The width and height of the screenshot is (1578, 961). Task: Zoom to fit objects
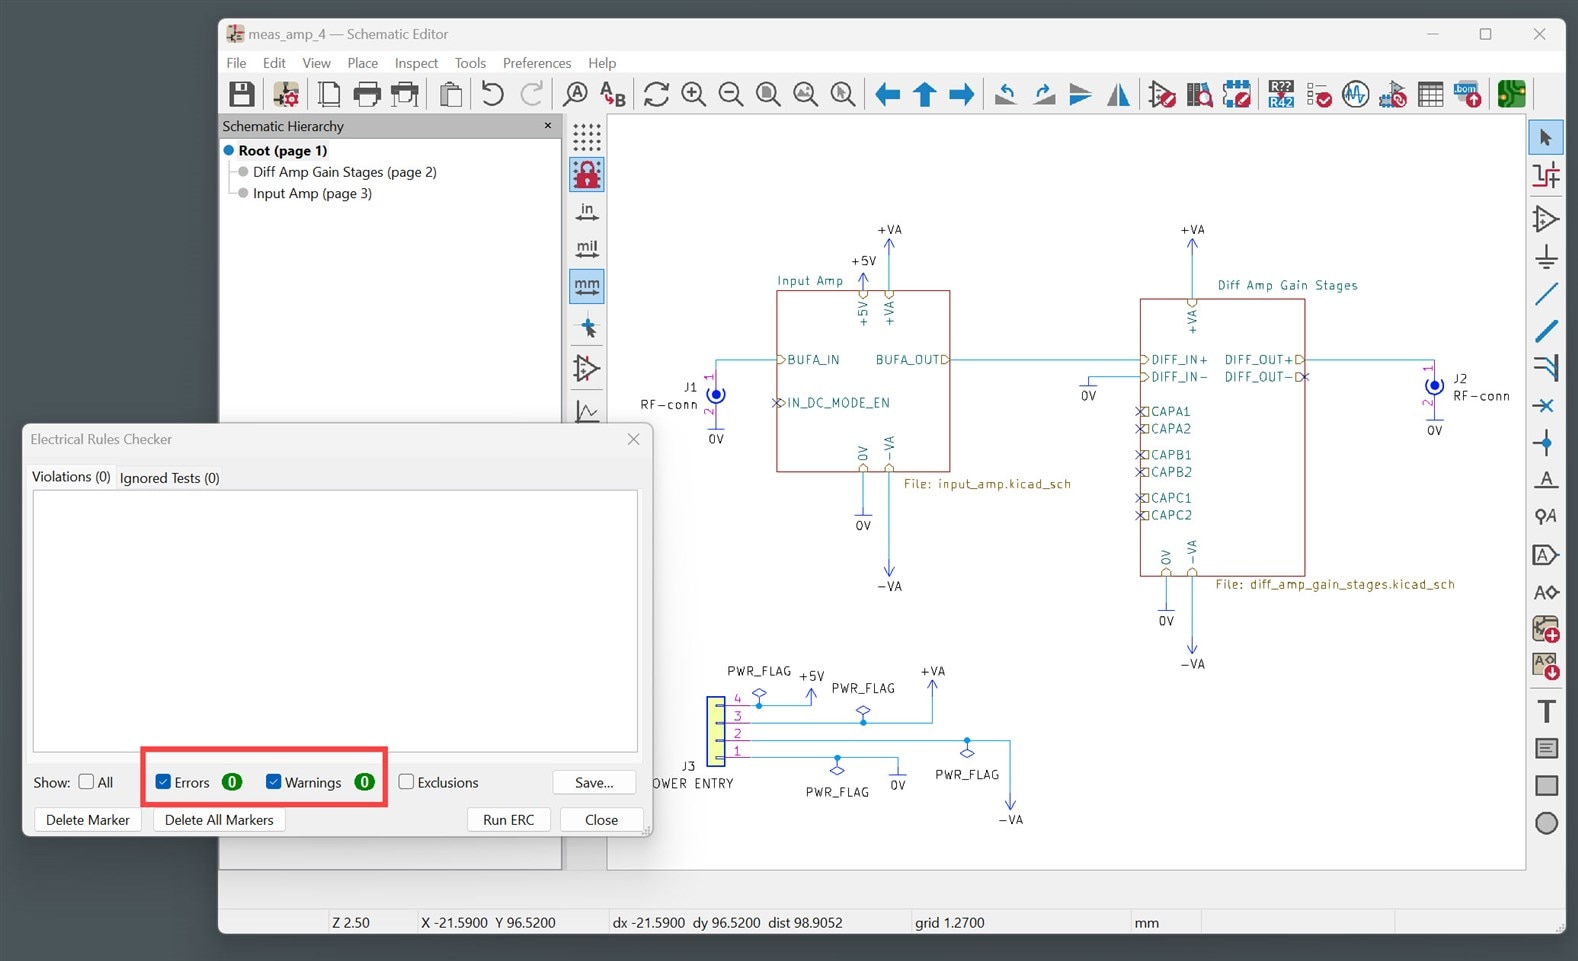coord(805,94)
